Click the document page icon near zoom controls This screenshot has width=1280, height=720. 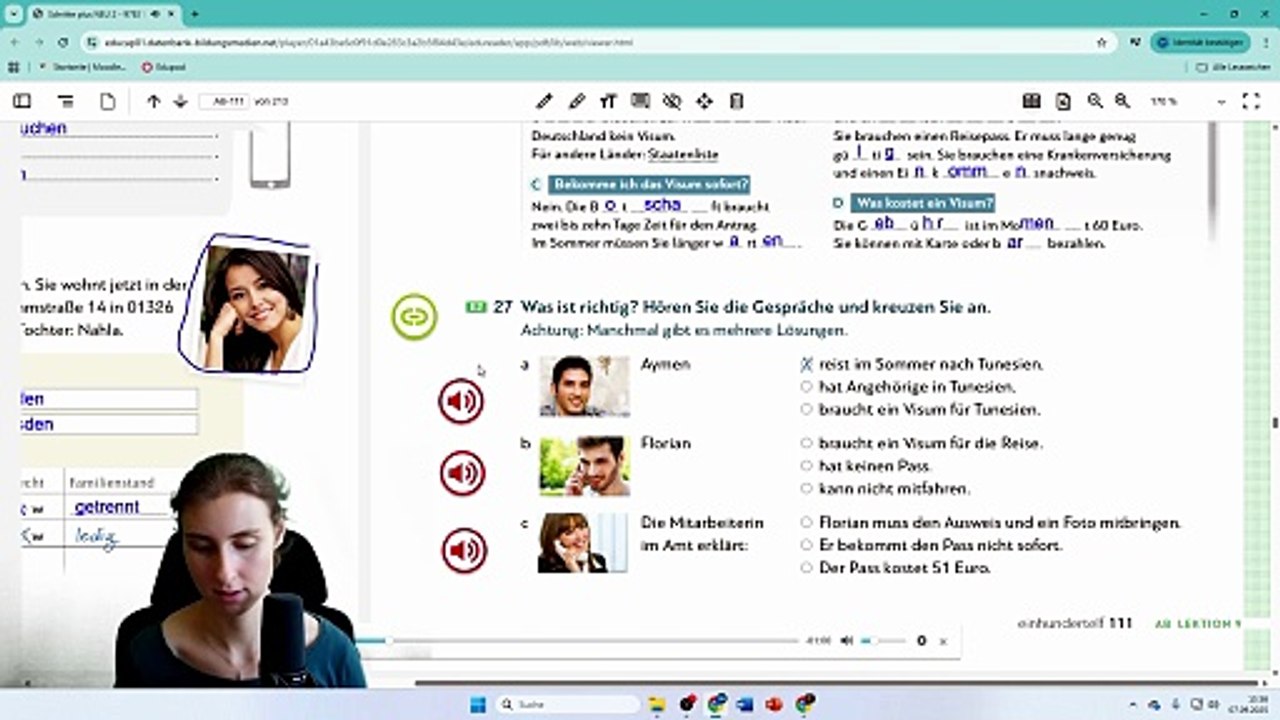(1063, 101)
